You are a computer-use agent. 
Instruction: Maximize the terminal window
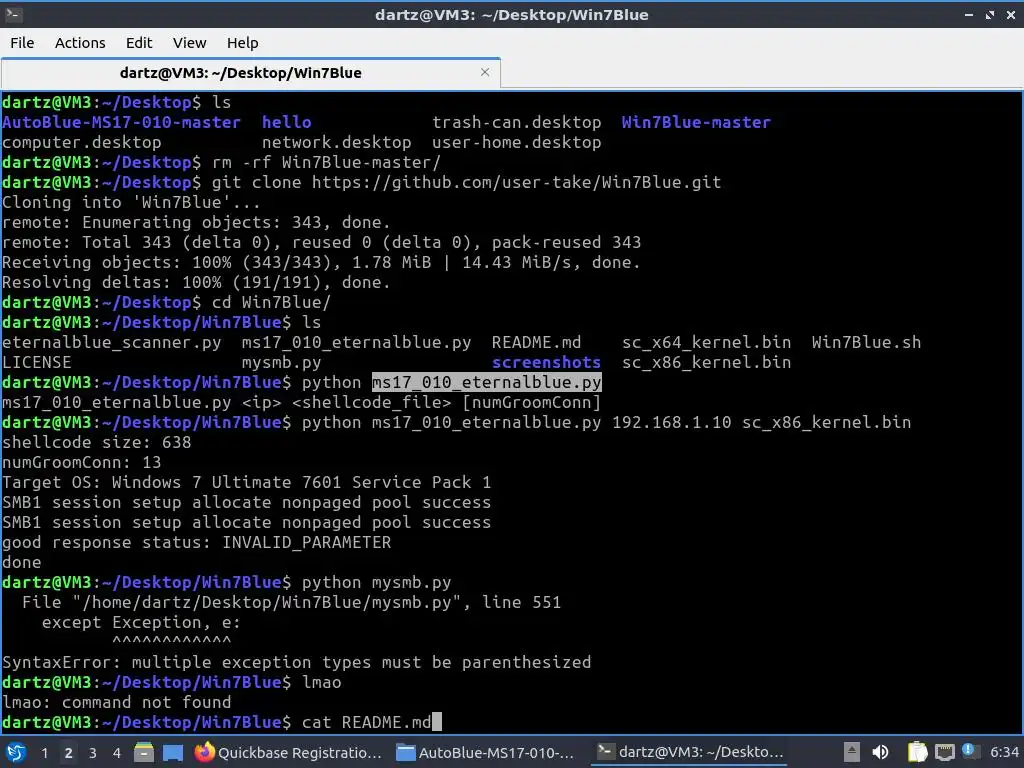[990, 14]
